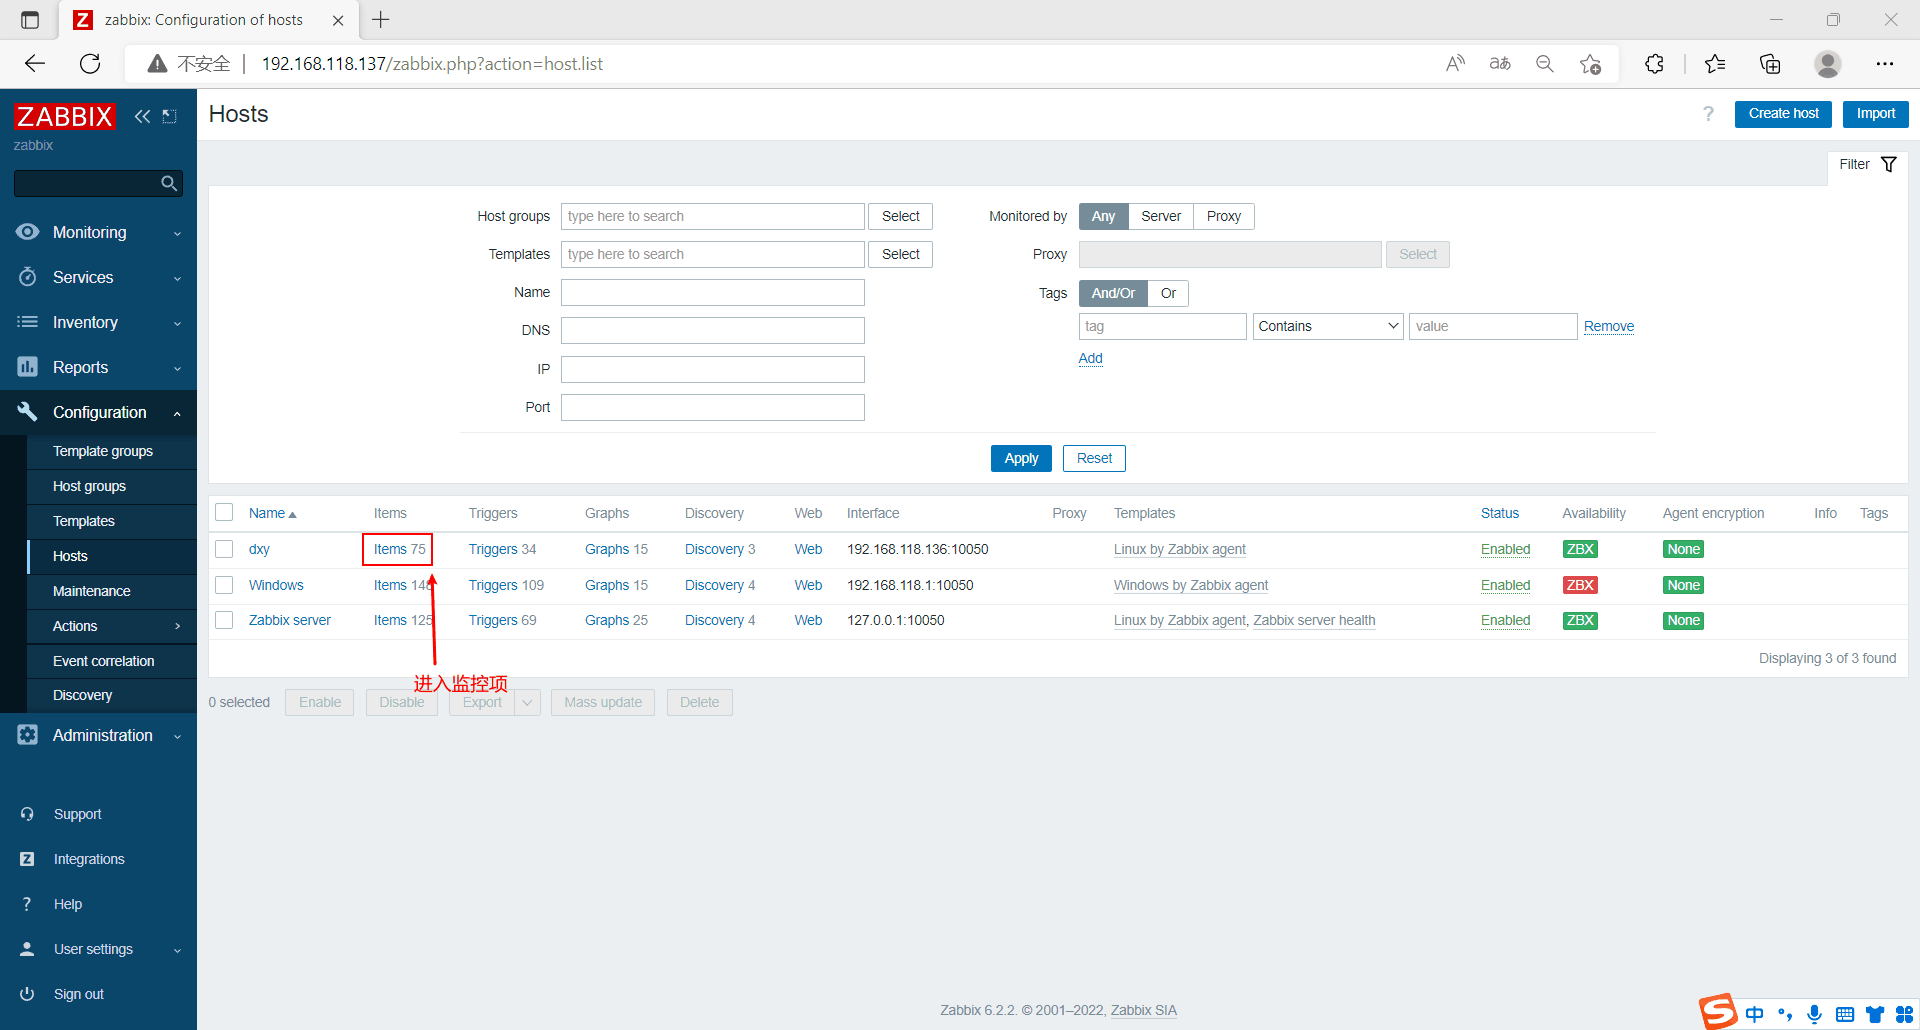Set Monitored by to Server

pos(1161,216)
